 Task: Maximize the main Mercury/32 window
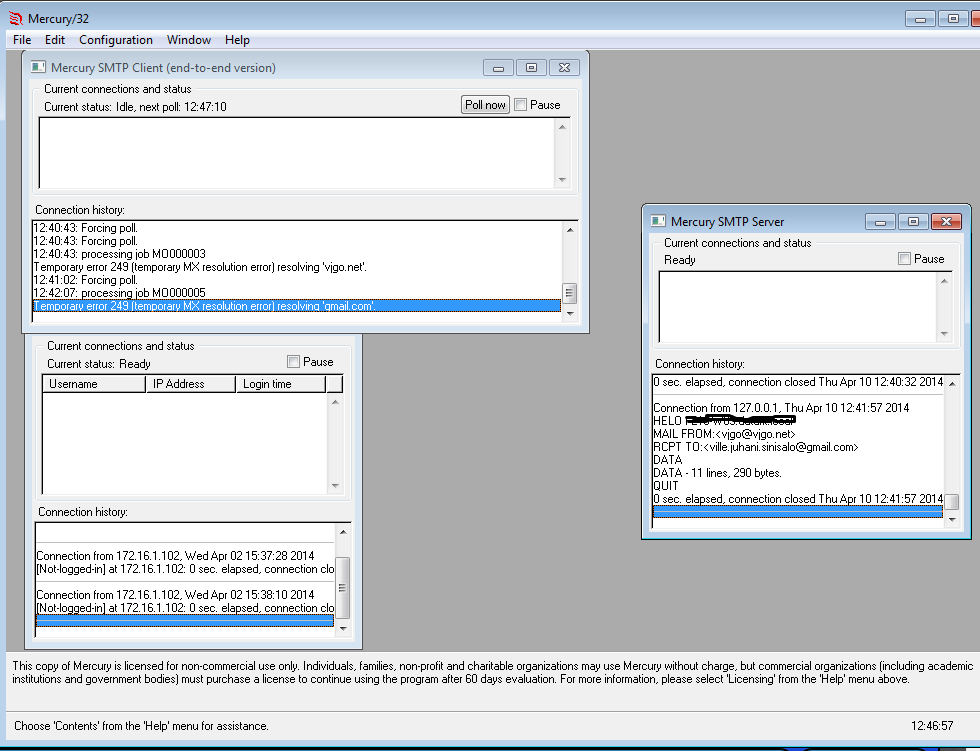953,19
